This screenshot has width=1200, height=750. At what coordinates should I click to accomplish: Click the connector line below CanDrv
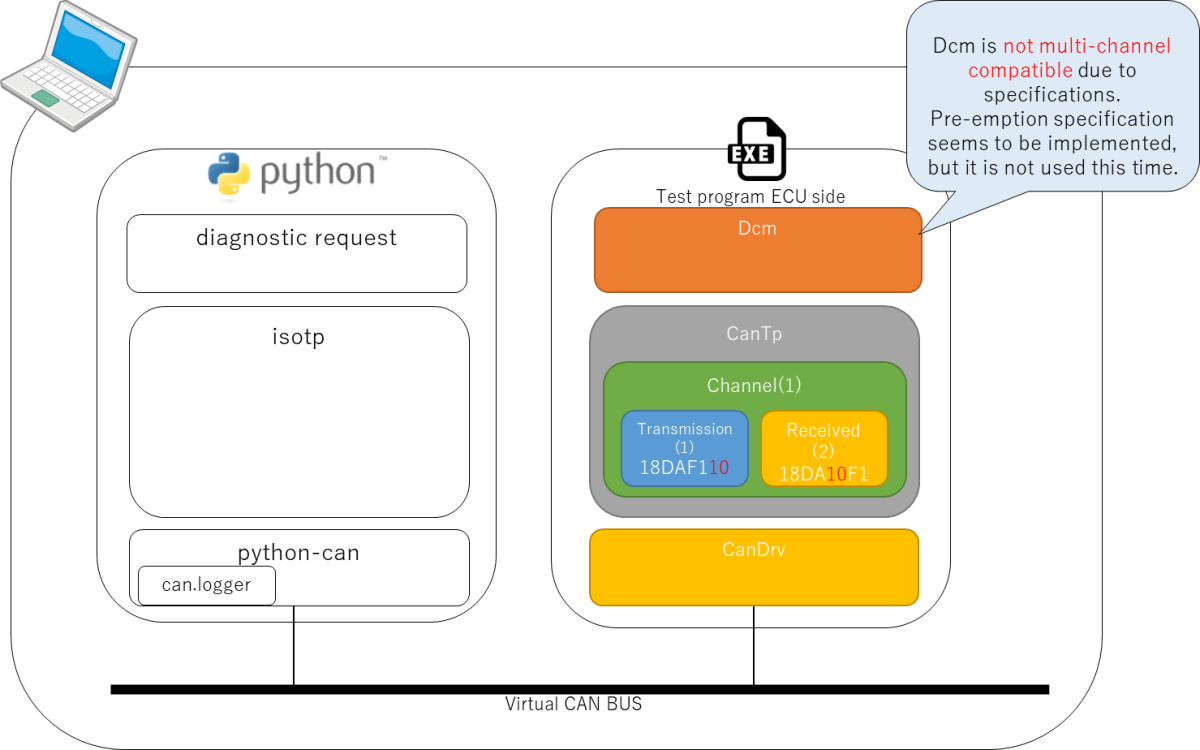point(754,645)
